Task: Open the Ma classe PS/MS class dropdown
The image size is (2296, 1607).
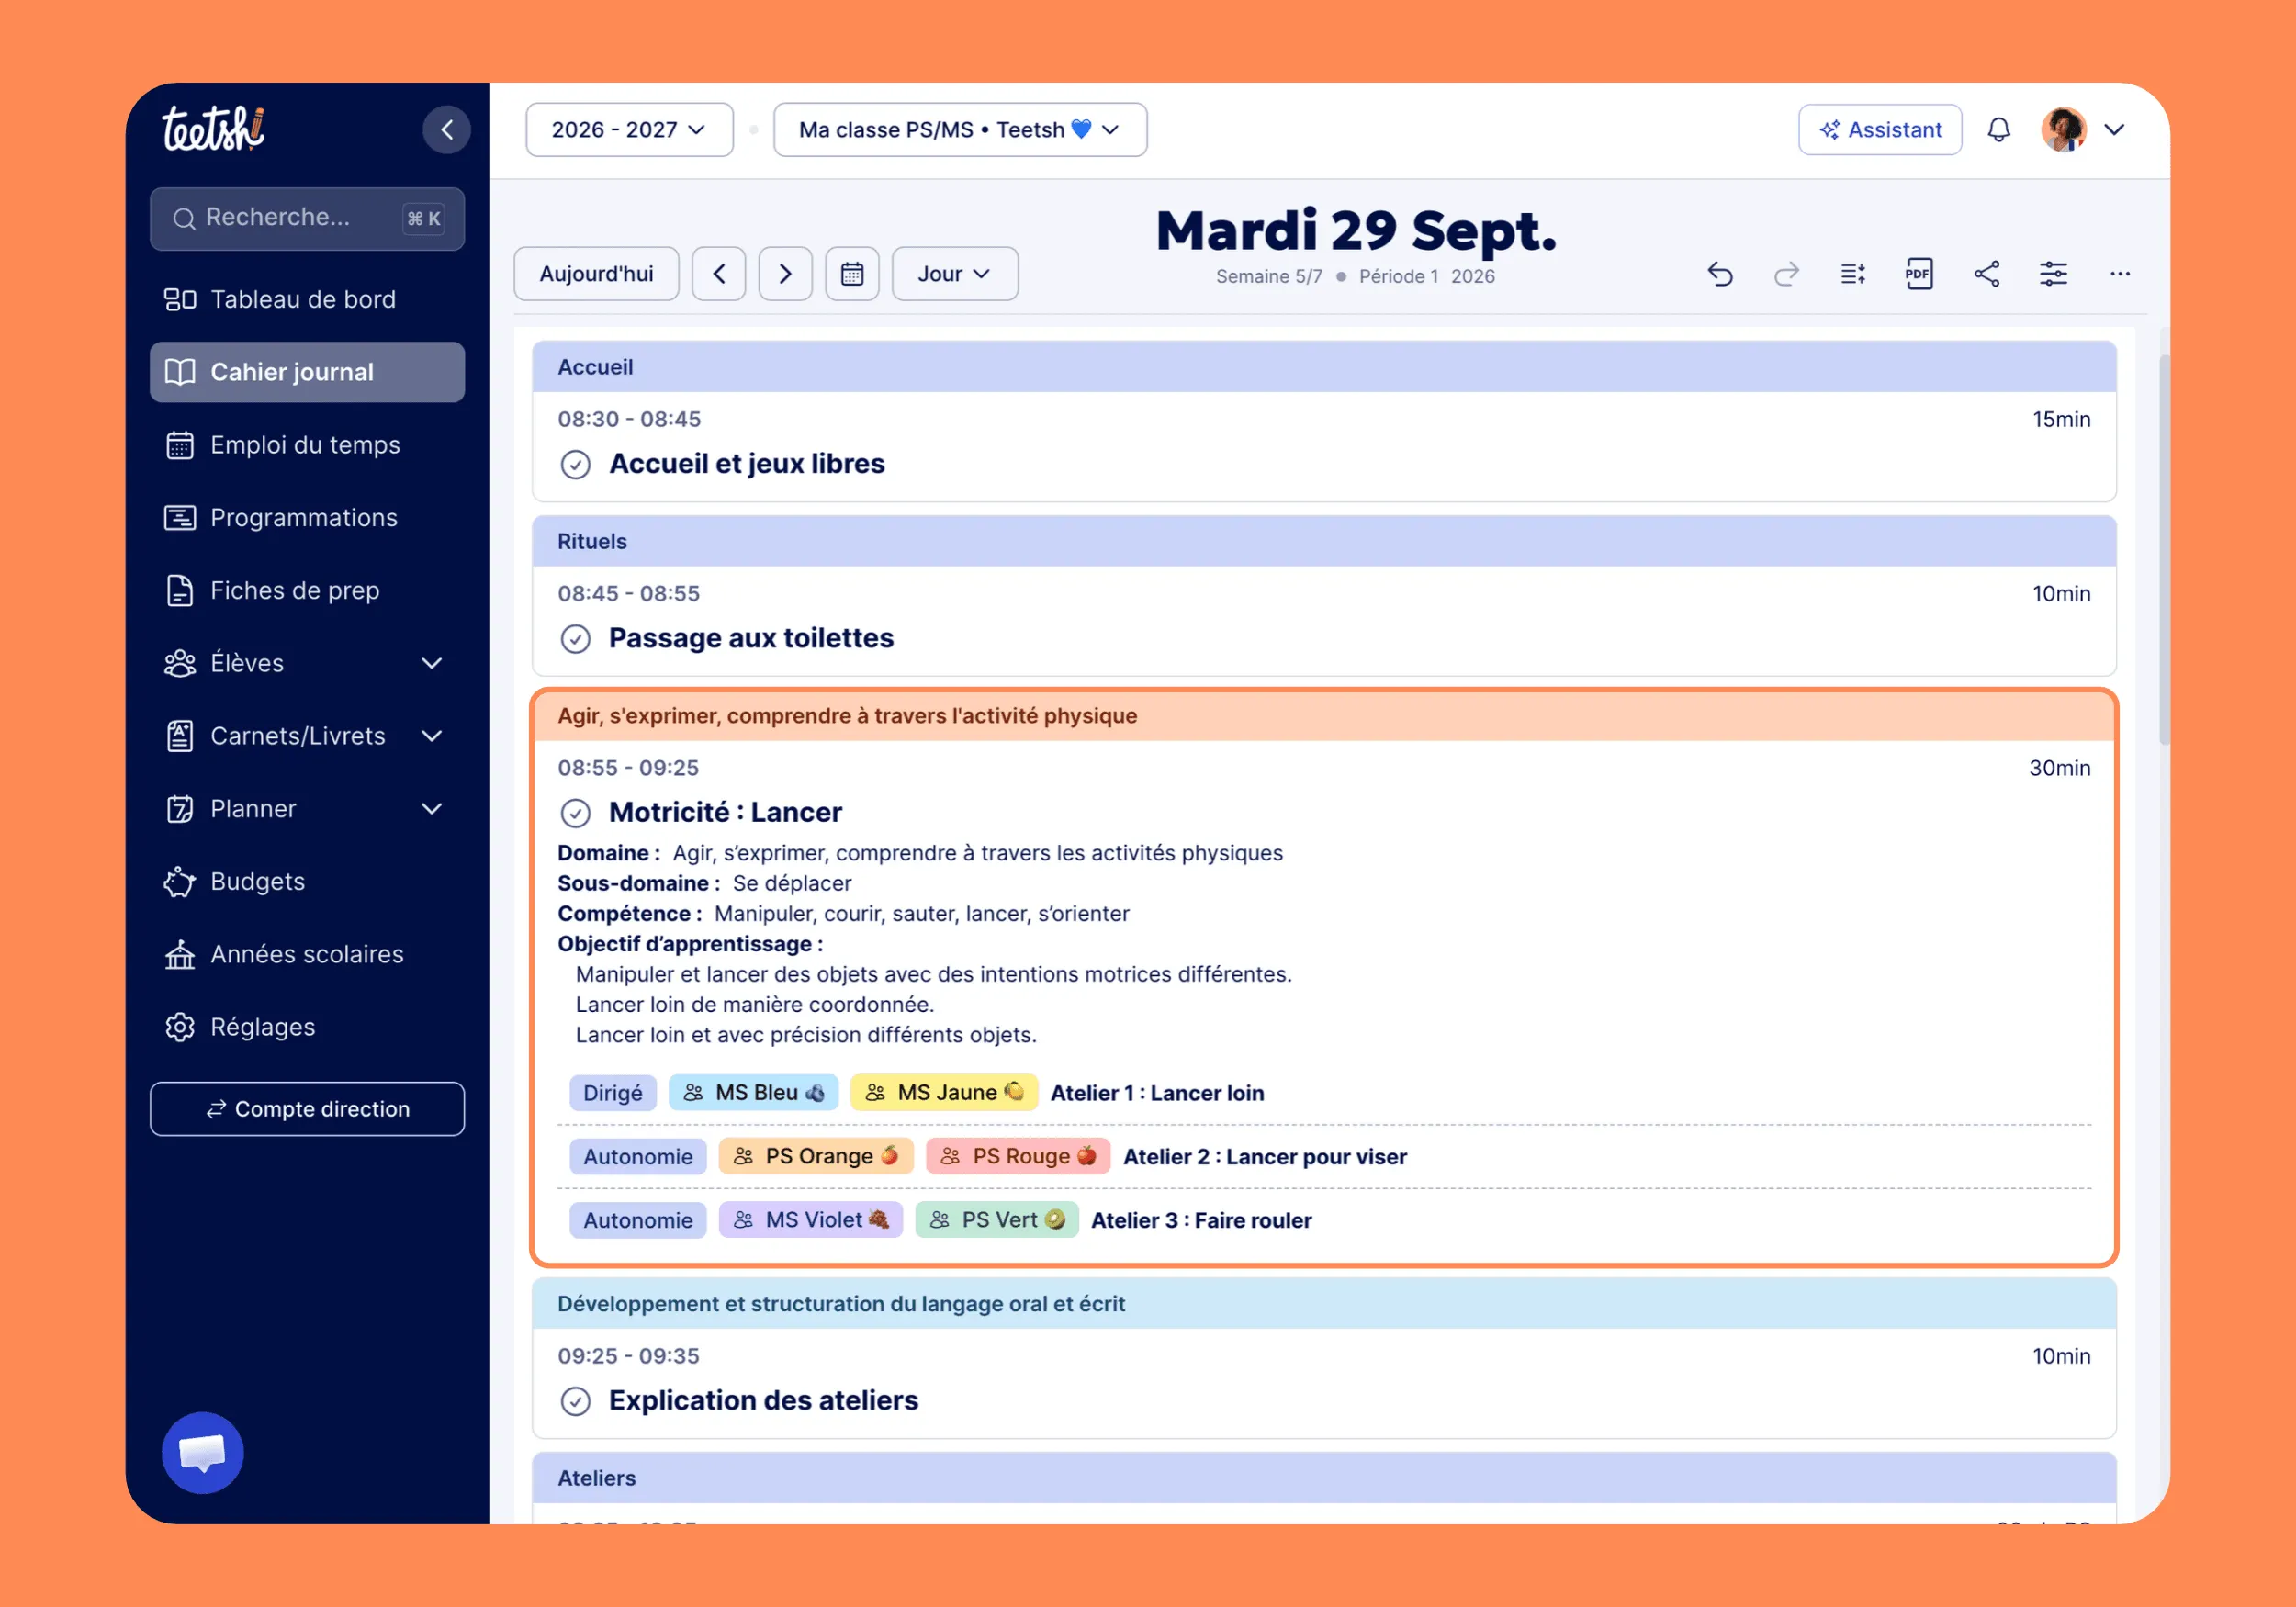Action: point(960,130)
